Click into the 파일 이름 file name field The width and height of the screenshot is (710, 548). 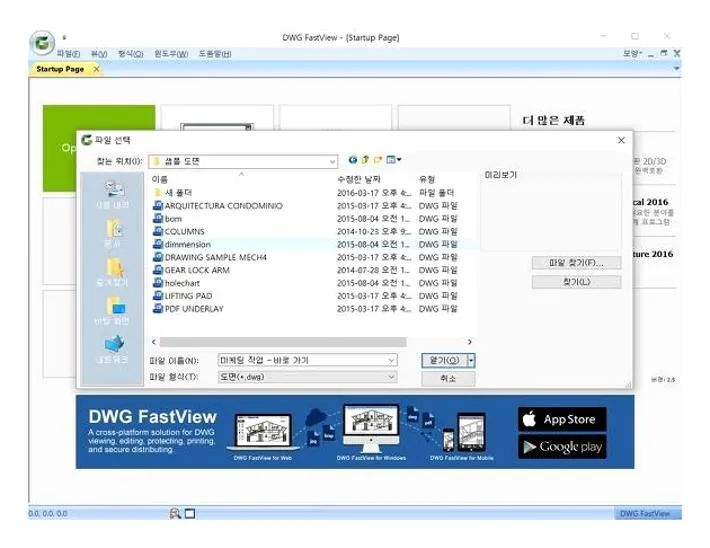point(302,360)
